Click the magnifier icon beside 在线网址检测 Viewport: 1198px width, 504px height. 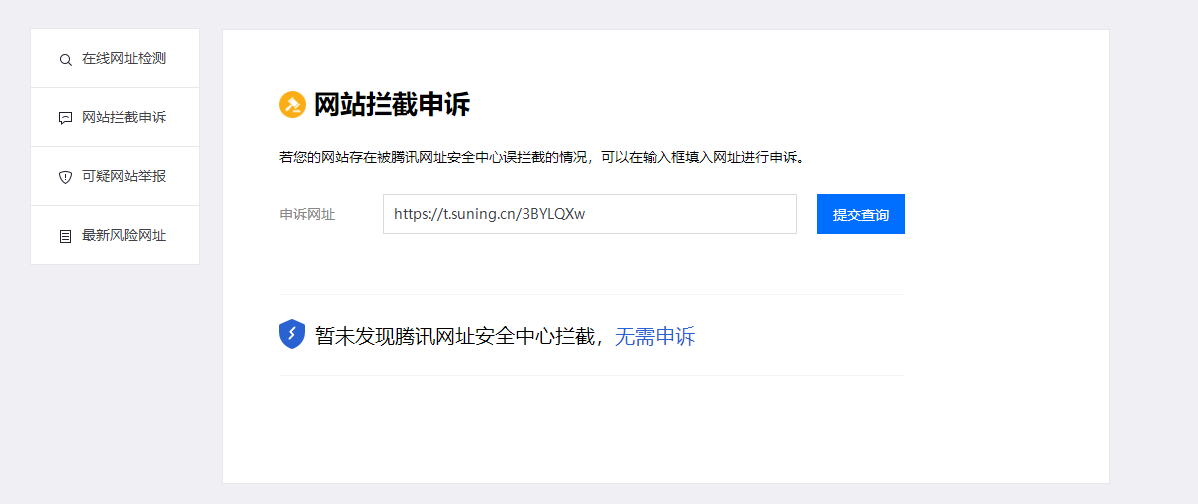(x=65, y=60)
